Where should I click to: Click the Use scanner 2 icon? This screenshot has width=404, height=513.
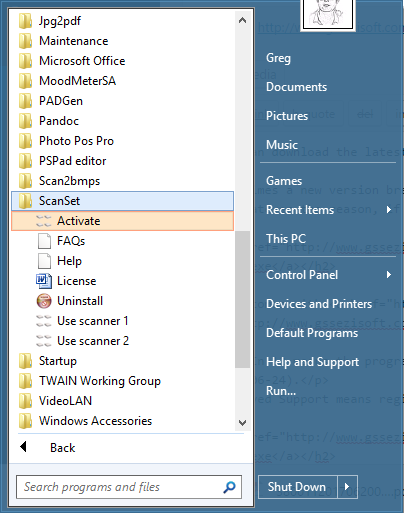tap(44, 341)
